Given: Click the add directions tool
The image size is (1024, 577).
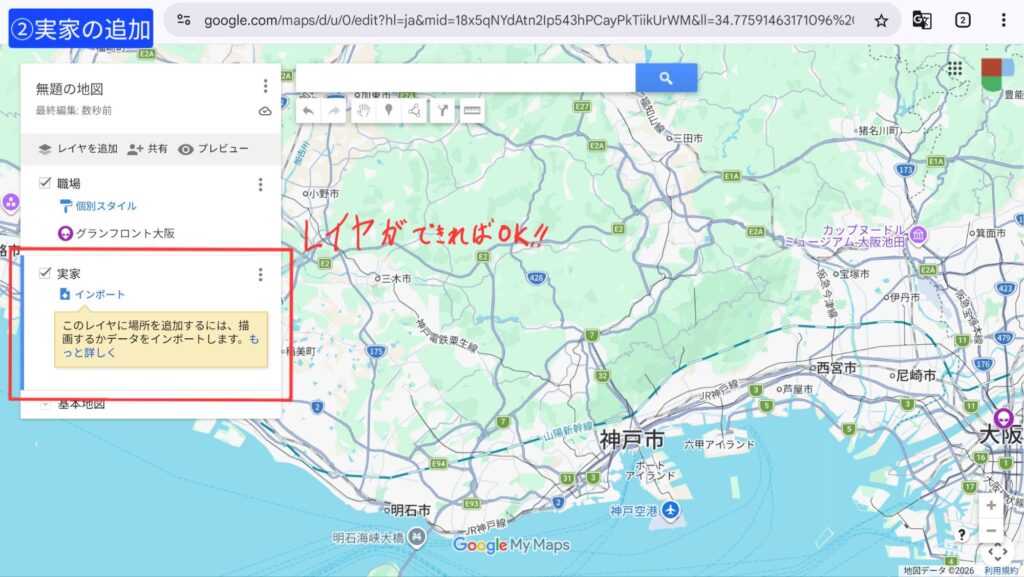Looking at the screenshot, I should point(441,111).
